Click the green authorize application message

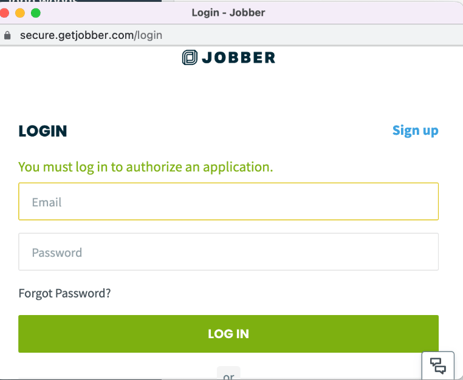(x=146, y=167)
